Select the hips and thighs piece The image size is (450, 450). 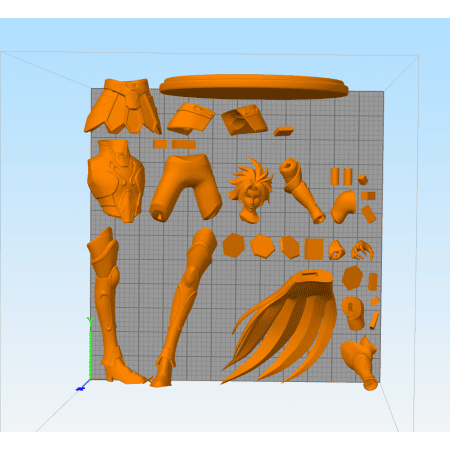pyautogui.click(x=185, y=187)
